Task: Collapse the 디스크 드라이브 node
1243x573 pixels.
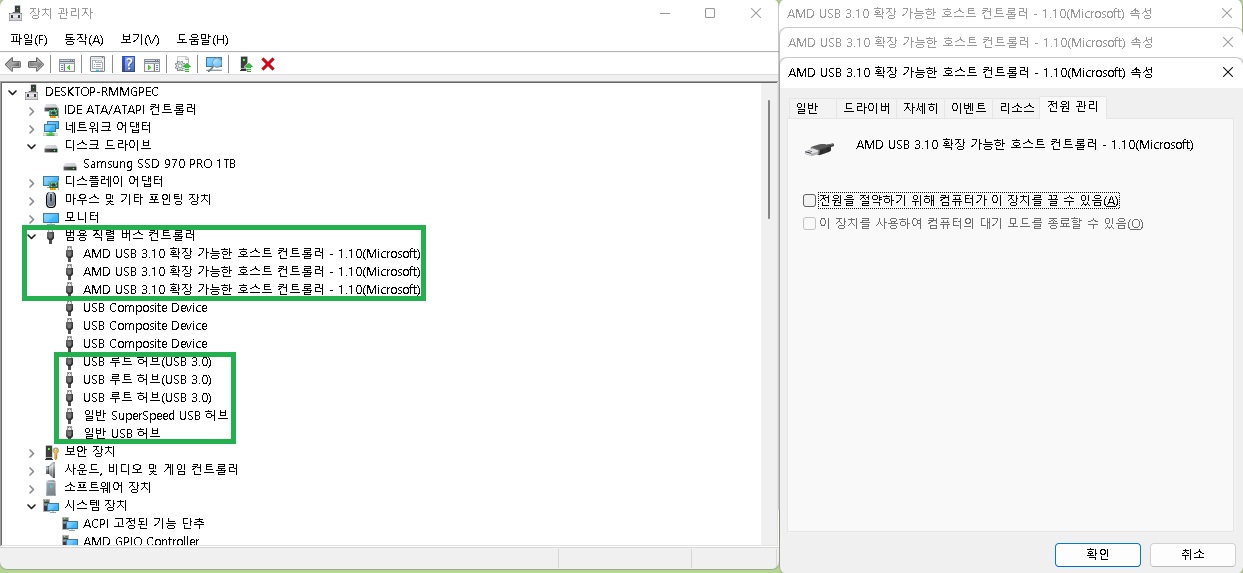Action: coord(31,146)
